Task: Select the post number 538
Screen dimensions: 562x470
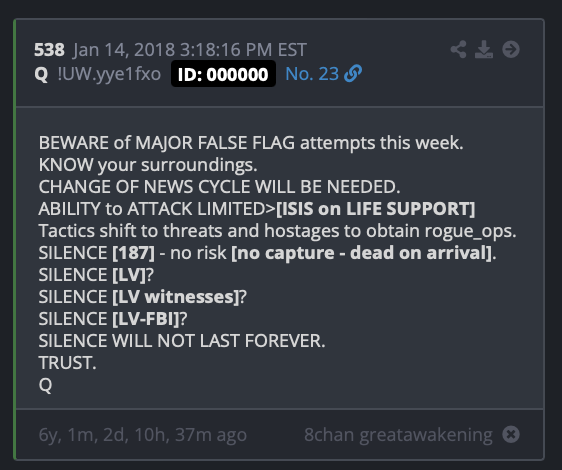Action: point(49,49)
